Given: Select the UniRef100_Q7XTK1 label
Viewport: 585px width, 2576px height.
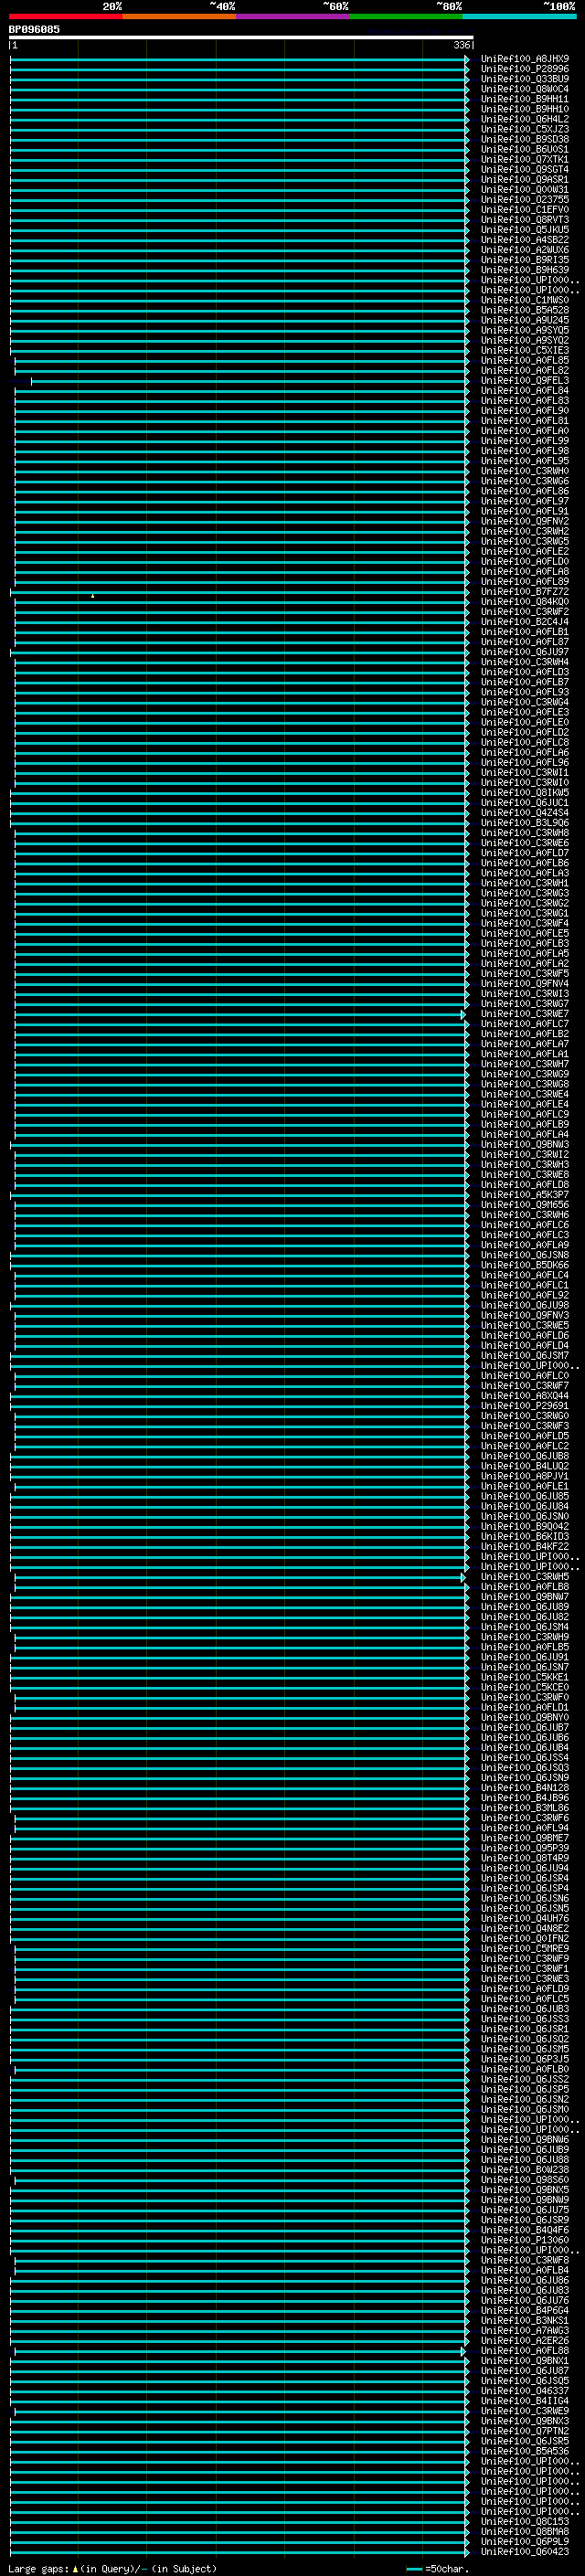Looking at the screenshot, I should click(x=524, y=159).
